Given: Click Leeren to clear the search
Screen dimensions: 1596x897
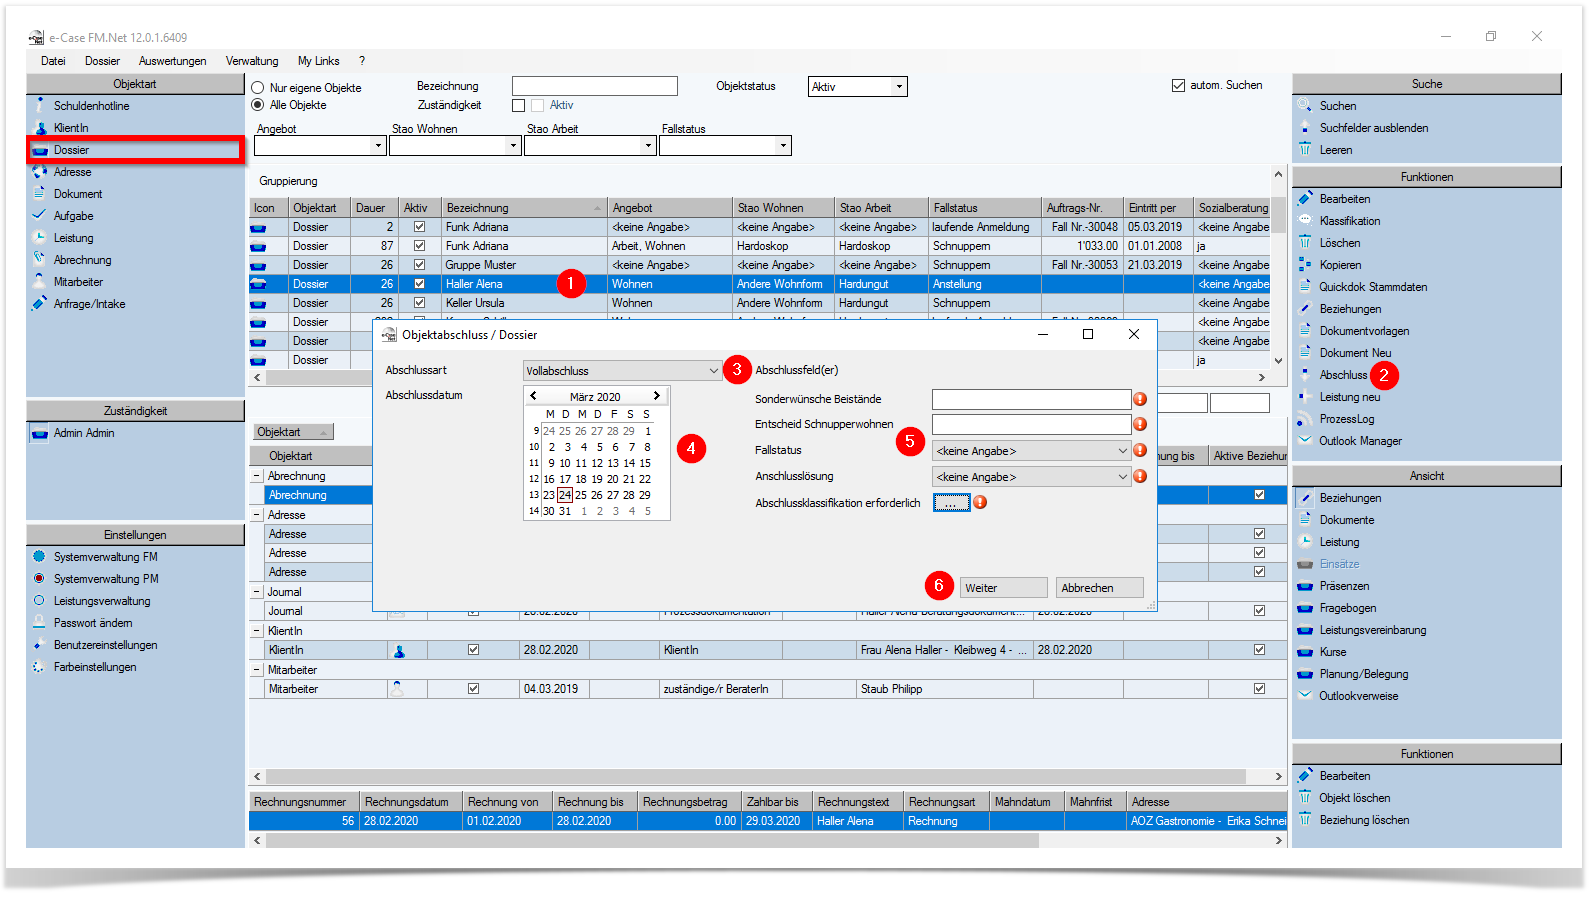Looking at the screenshot, I should pyautogui.click(x=1335, y=150).
